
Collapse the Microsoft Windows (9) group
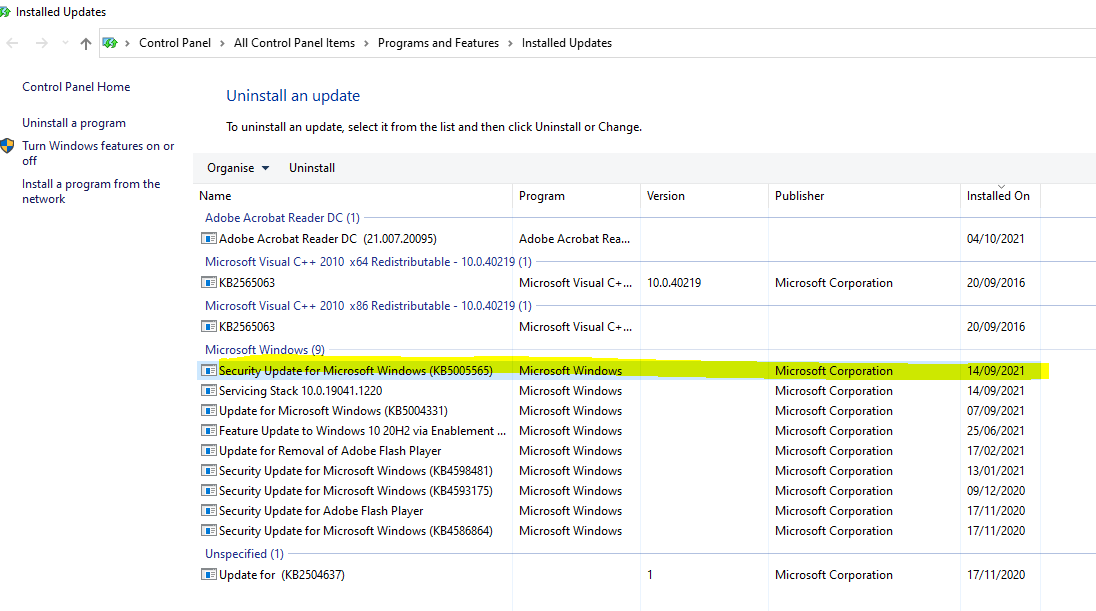(x=264, y=350)
